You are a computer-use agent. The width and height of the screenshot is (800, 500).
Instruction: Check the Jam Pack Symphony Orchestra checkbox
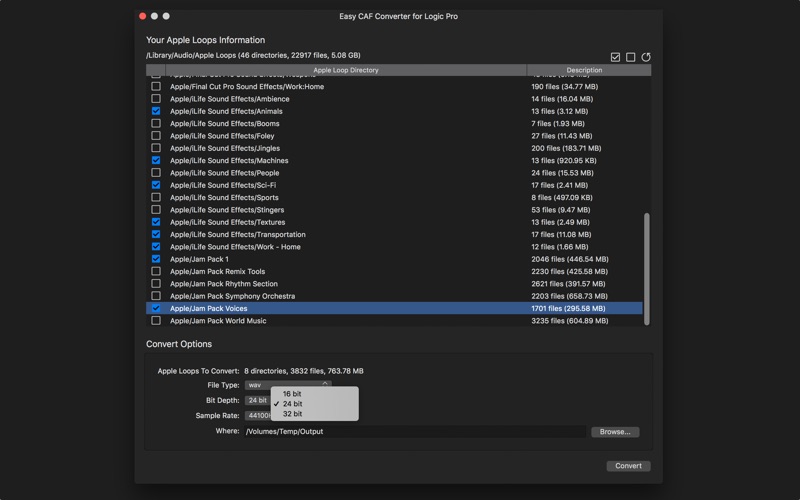coord(156,295)
